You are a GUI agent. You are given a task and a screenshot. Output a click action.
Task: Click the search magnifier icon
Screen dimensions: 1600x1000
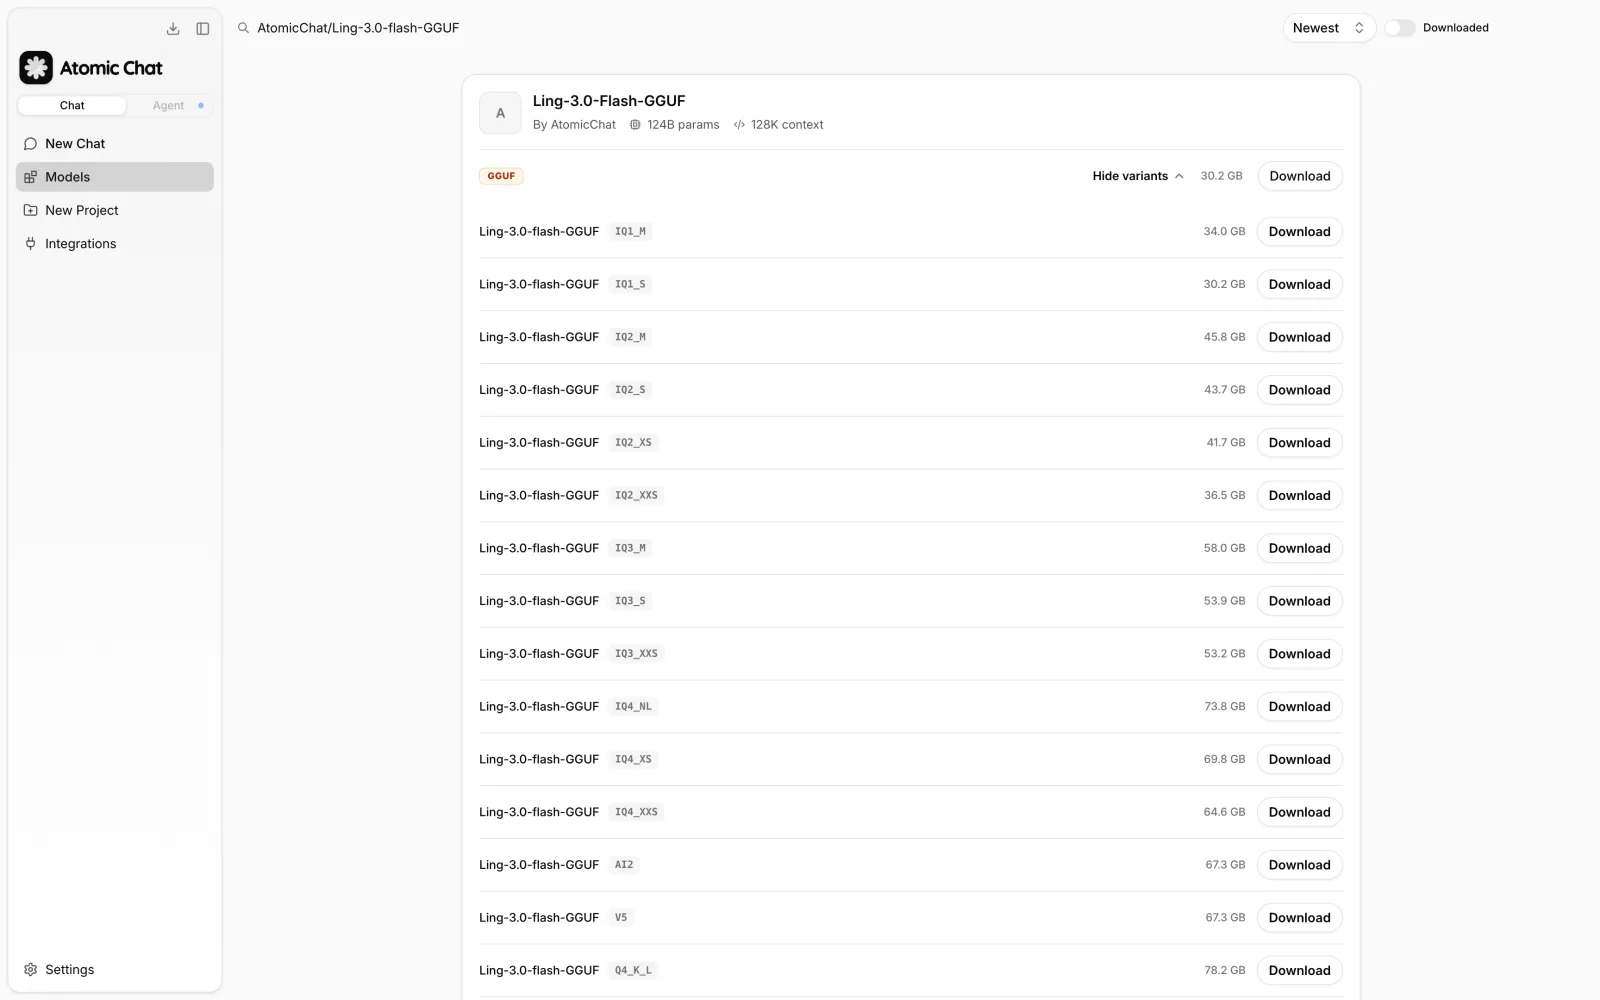tap(243, 28)
